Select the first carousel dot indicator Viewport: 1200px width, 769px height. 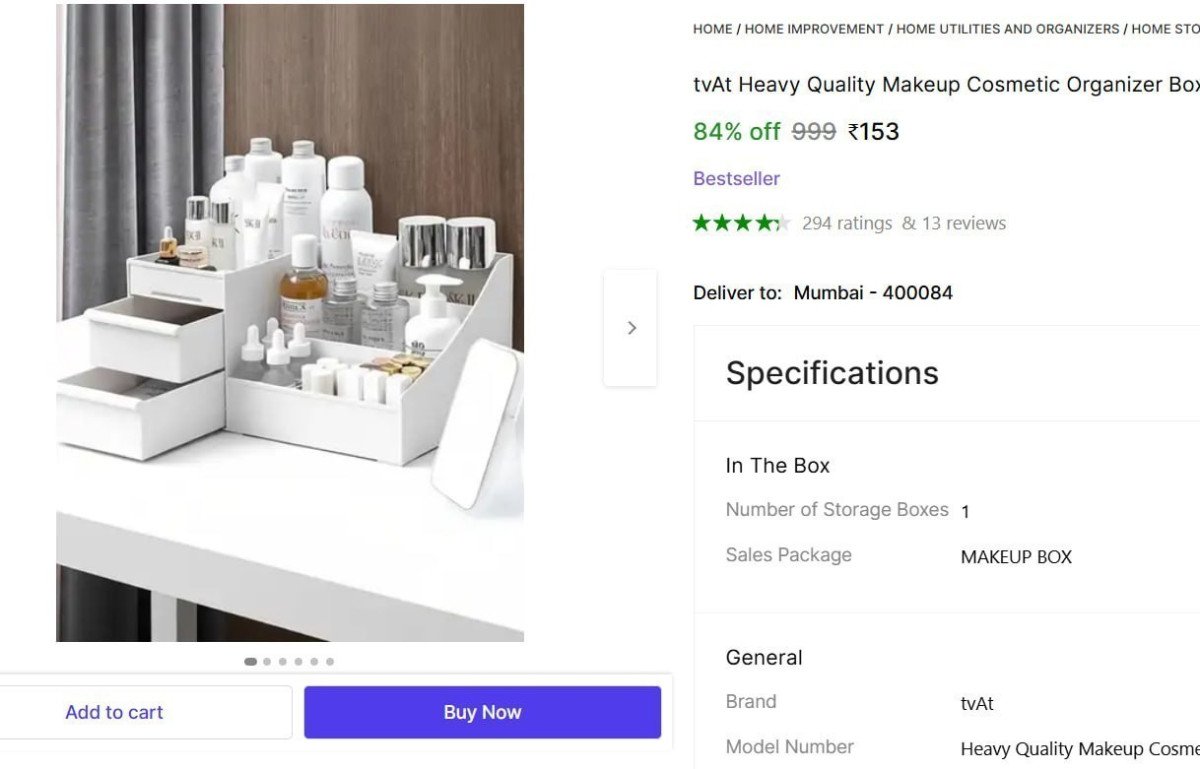point(250,661)
